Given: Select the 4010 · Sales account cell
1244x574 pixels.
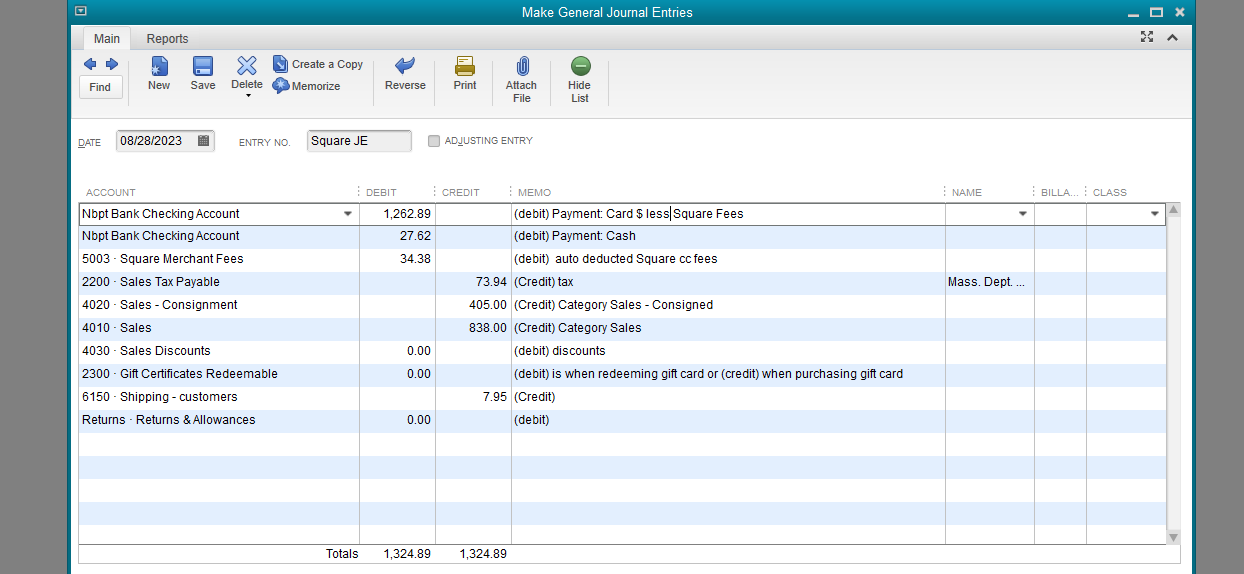Looking at the screenshot, I should click(x=219, y=328).
